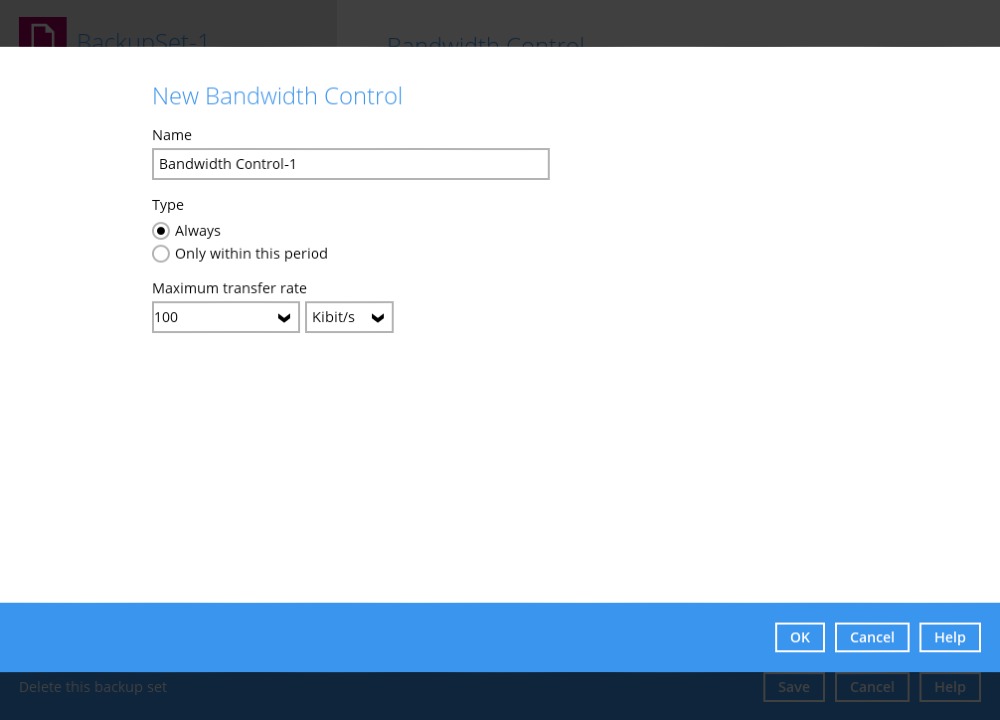
Task: Click the BackupSet-1 document icon
Action: coord(42,33)
